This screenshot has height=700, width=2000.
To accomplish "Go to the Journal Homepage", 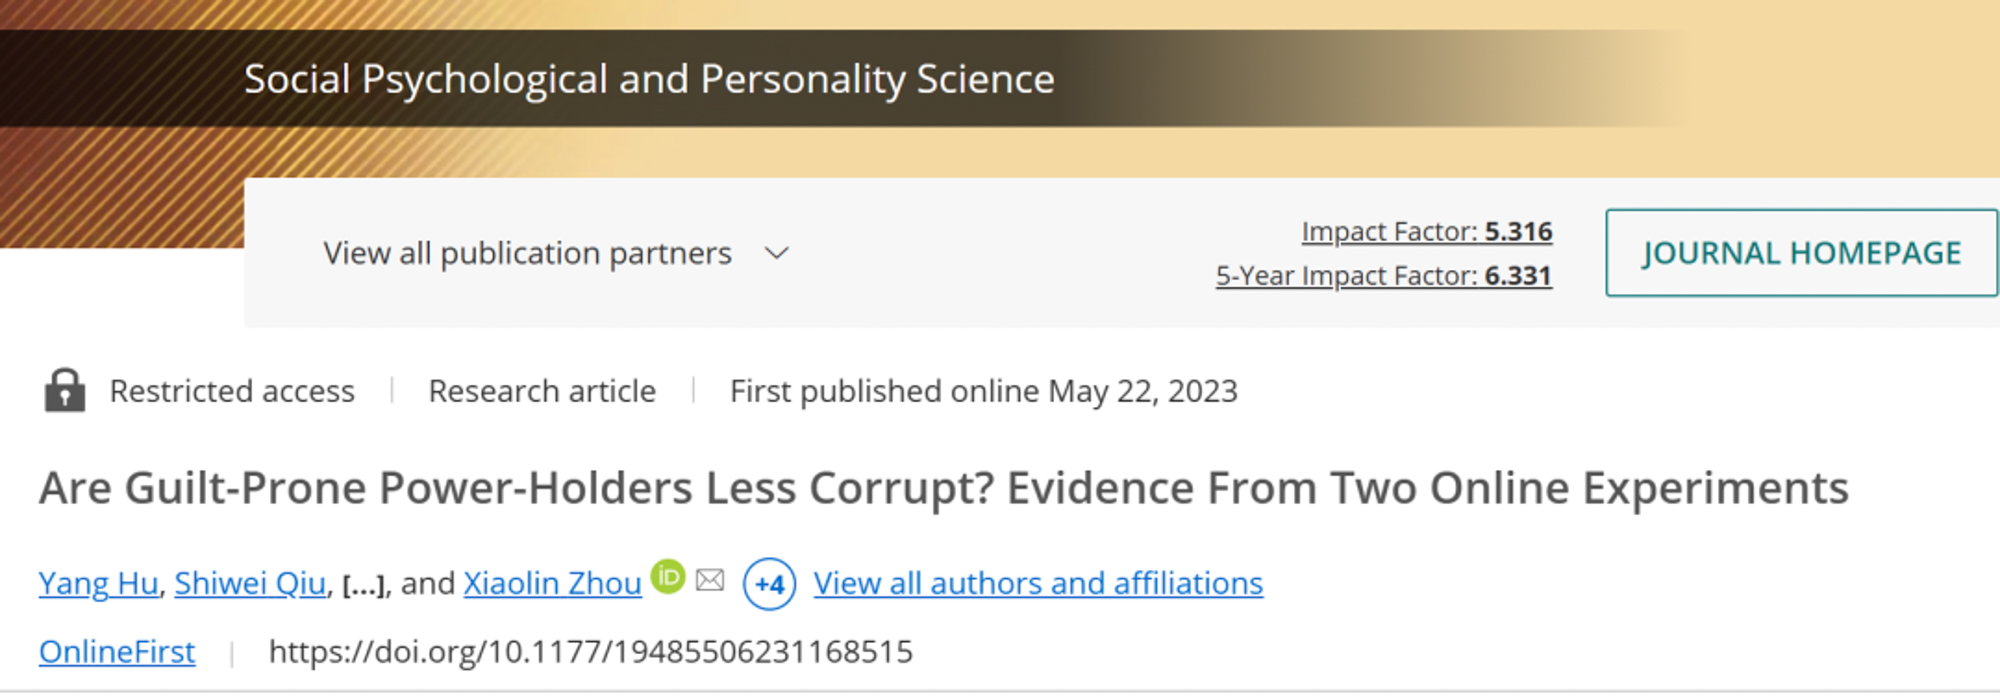I will click(x=1801, y=253).
